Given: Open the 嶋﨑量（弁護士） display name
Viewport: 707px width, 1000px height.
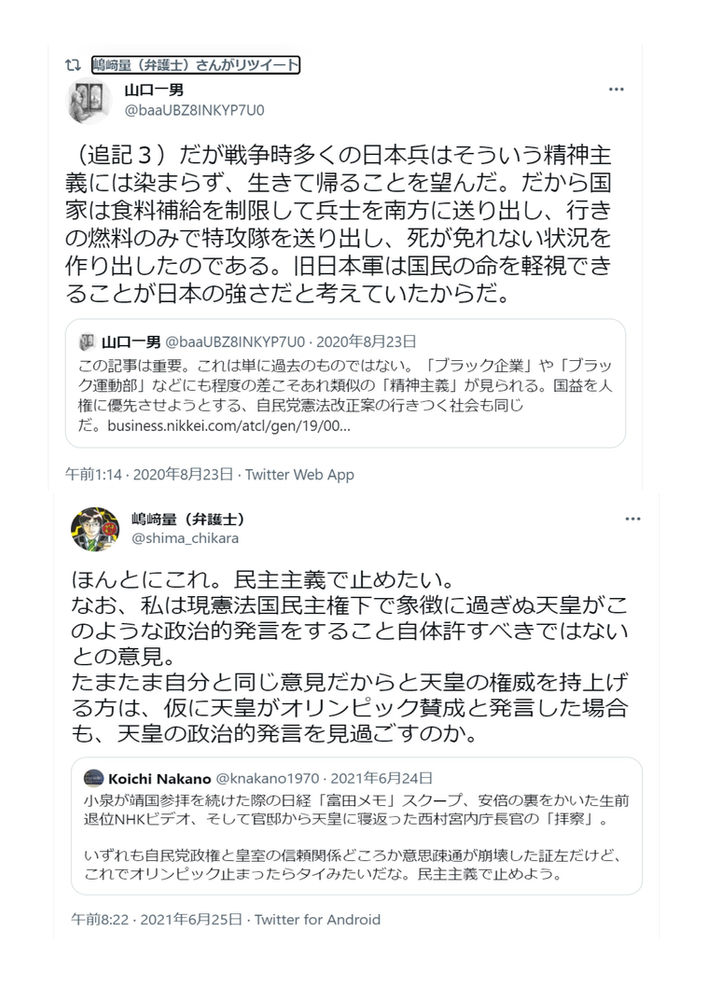Looking at the screenshot, I should point(188,519).
